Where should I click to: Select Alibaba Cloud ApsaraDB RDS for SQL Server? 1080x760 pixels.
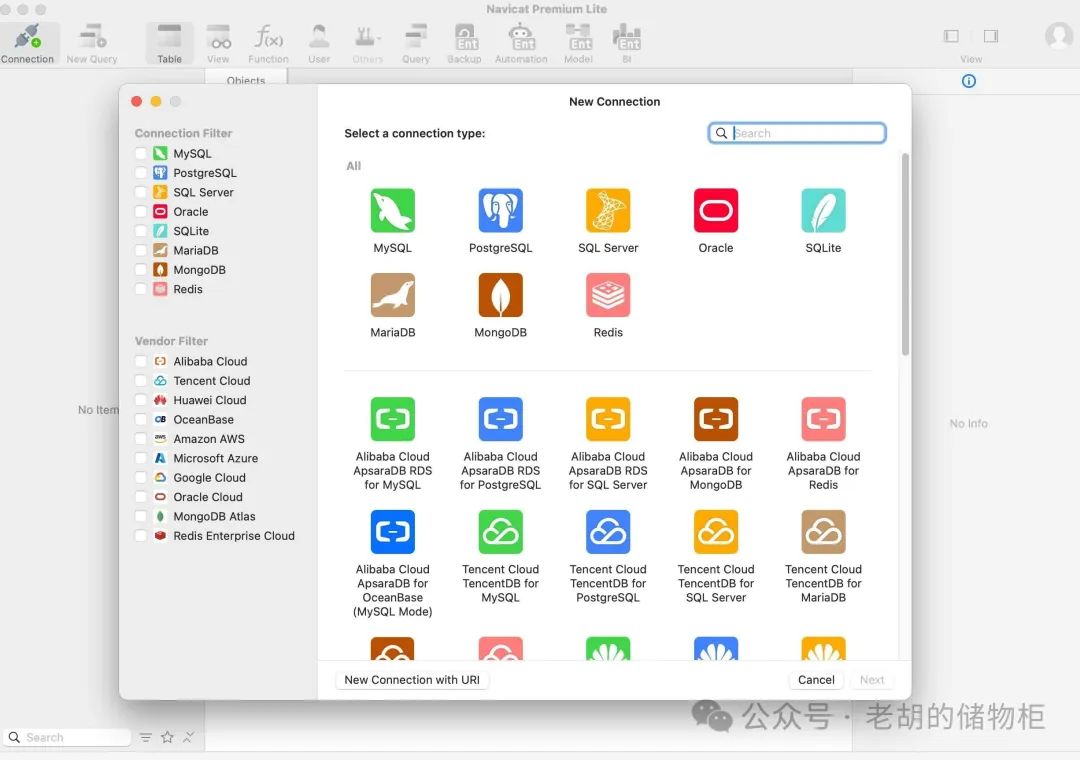608,419
